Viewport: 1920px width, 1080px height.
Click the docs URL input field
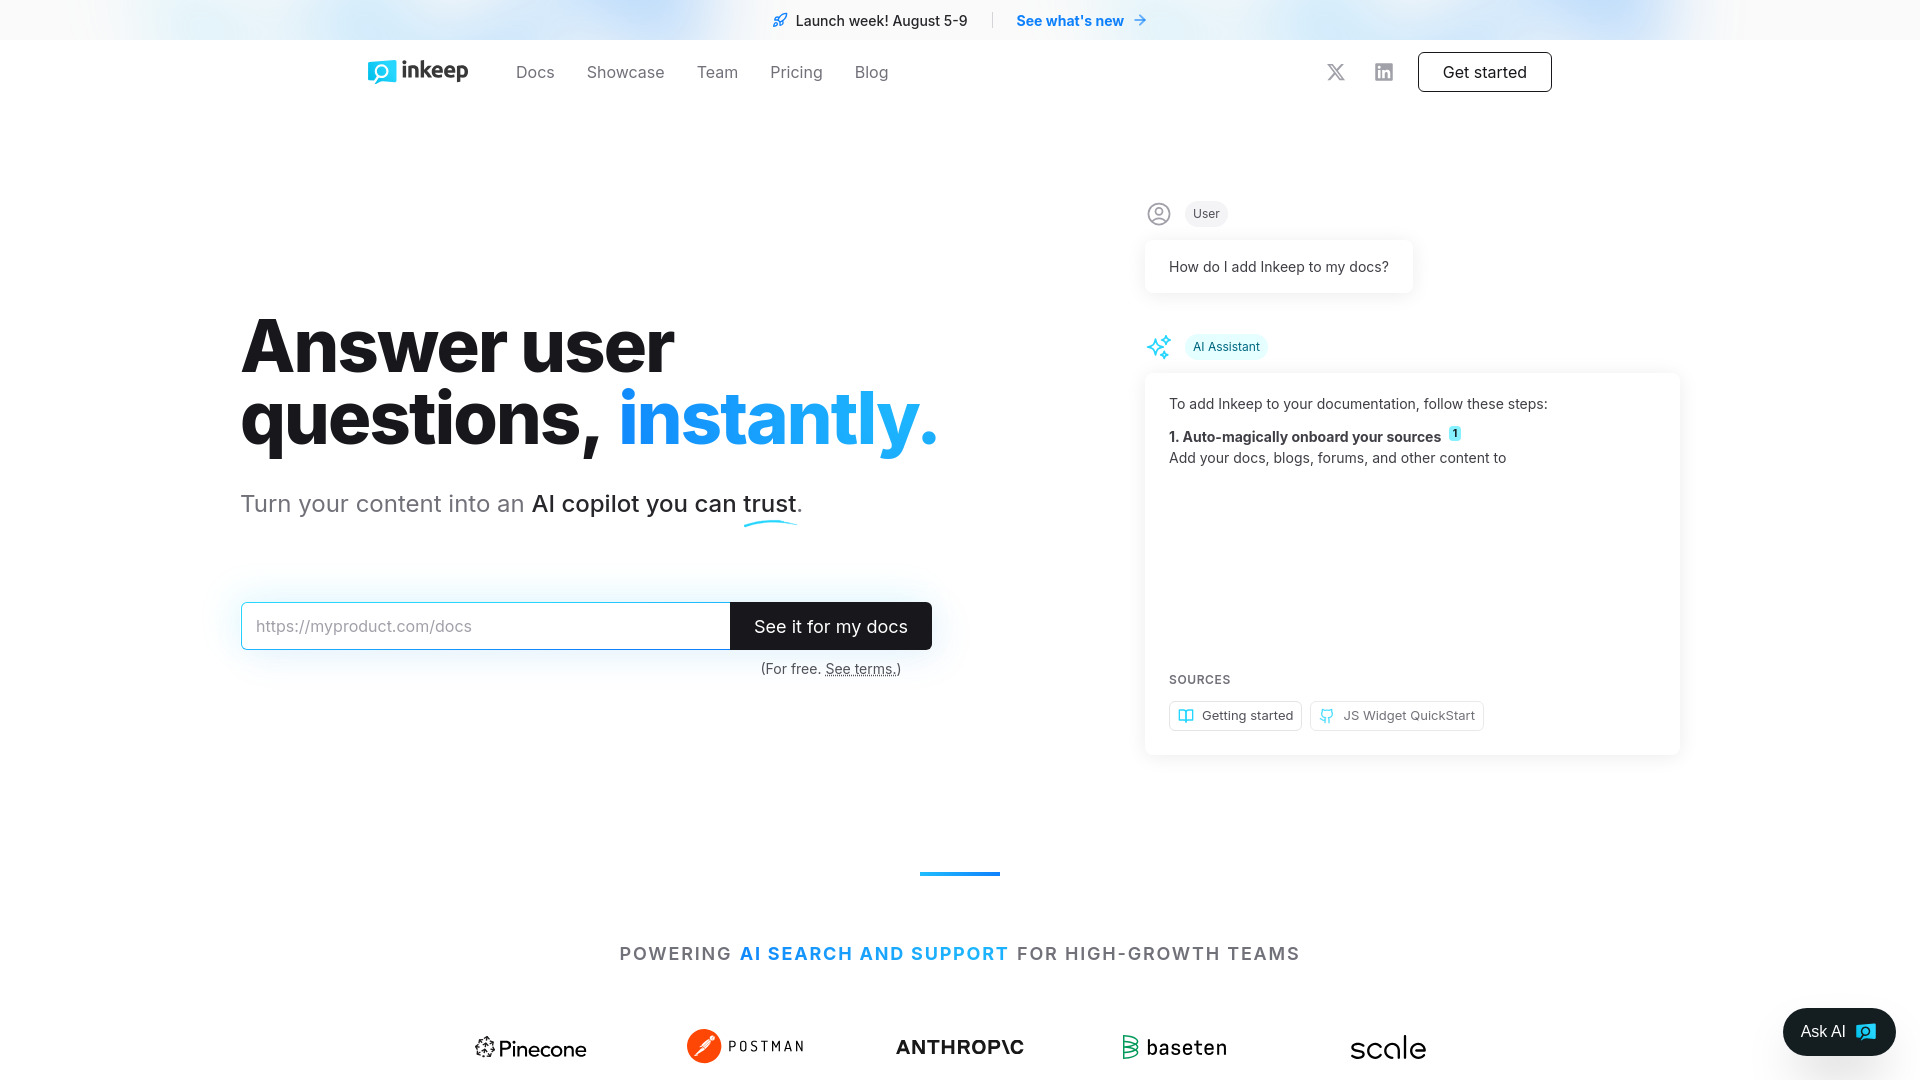[x=485, y=625]
